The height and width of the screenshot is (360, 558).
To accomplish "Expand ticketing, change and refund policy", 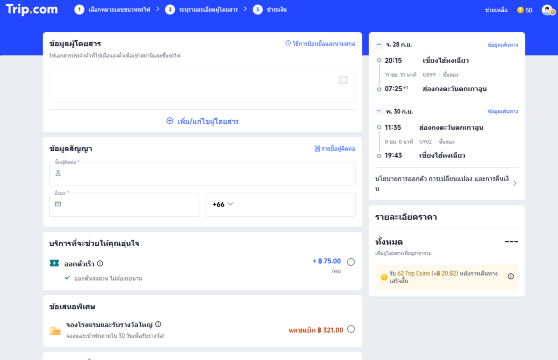I will point(447,183).
